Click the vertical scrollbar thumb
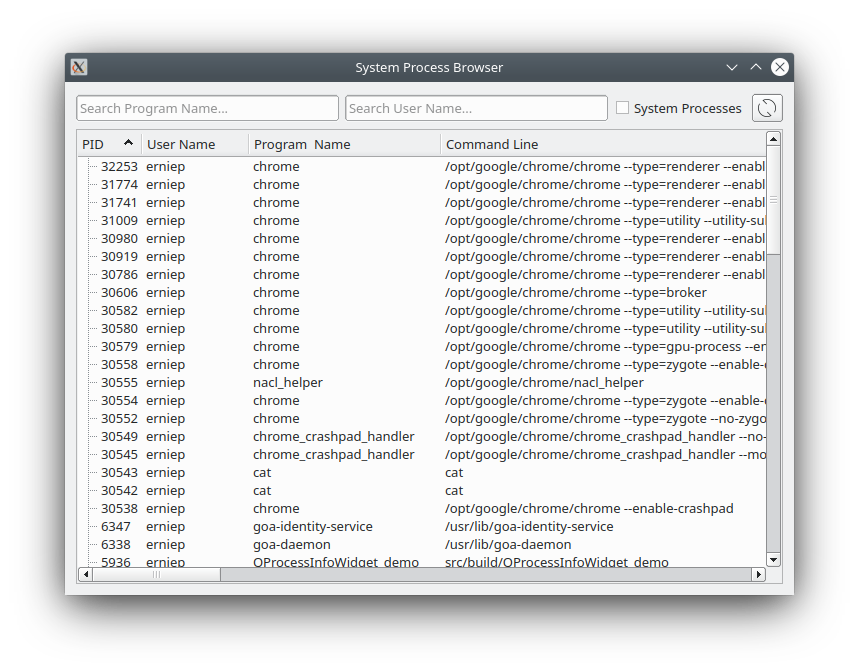 pyautogui.click(x=773, y=200)
